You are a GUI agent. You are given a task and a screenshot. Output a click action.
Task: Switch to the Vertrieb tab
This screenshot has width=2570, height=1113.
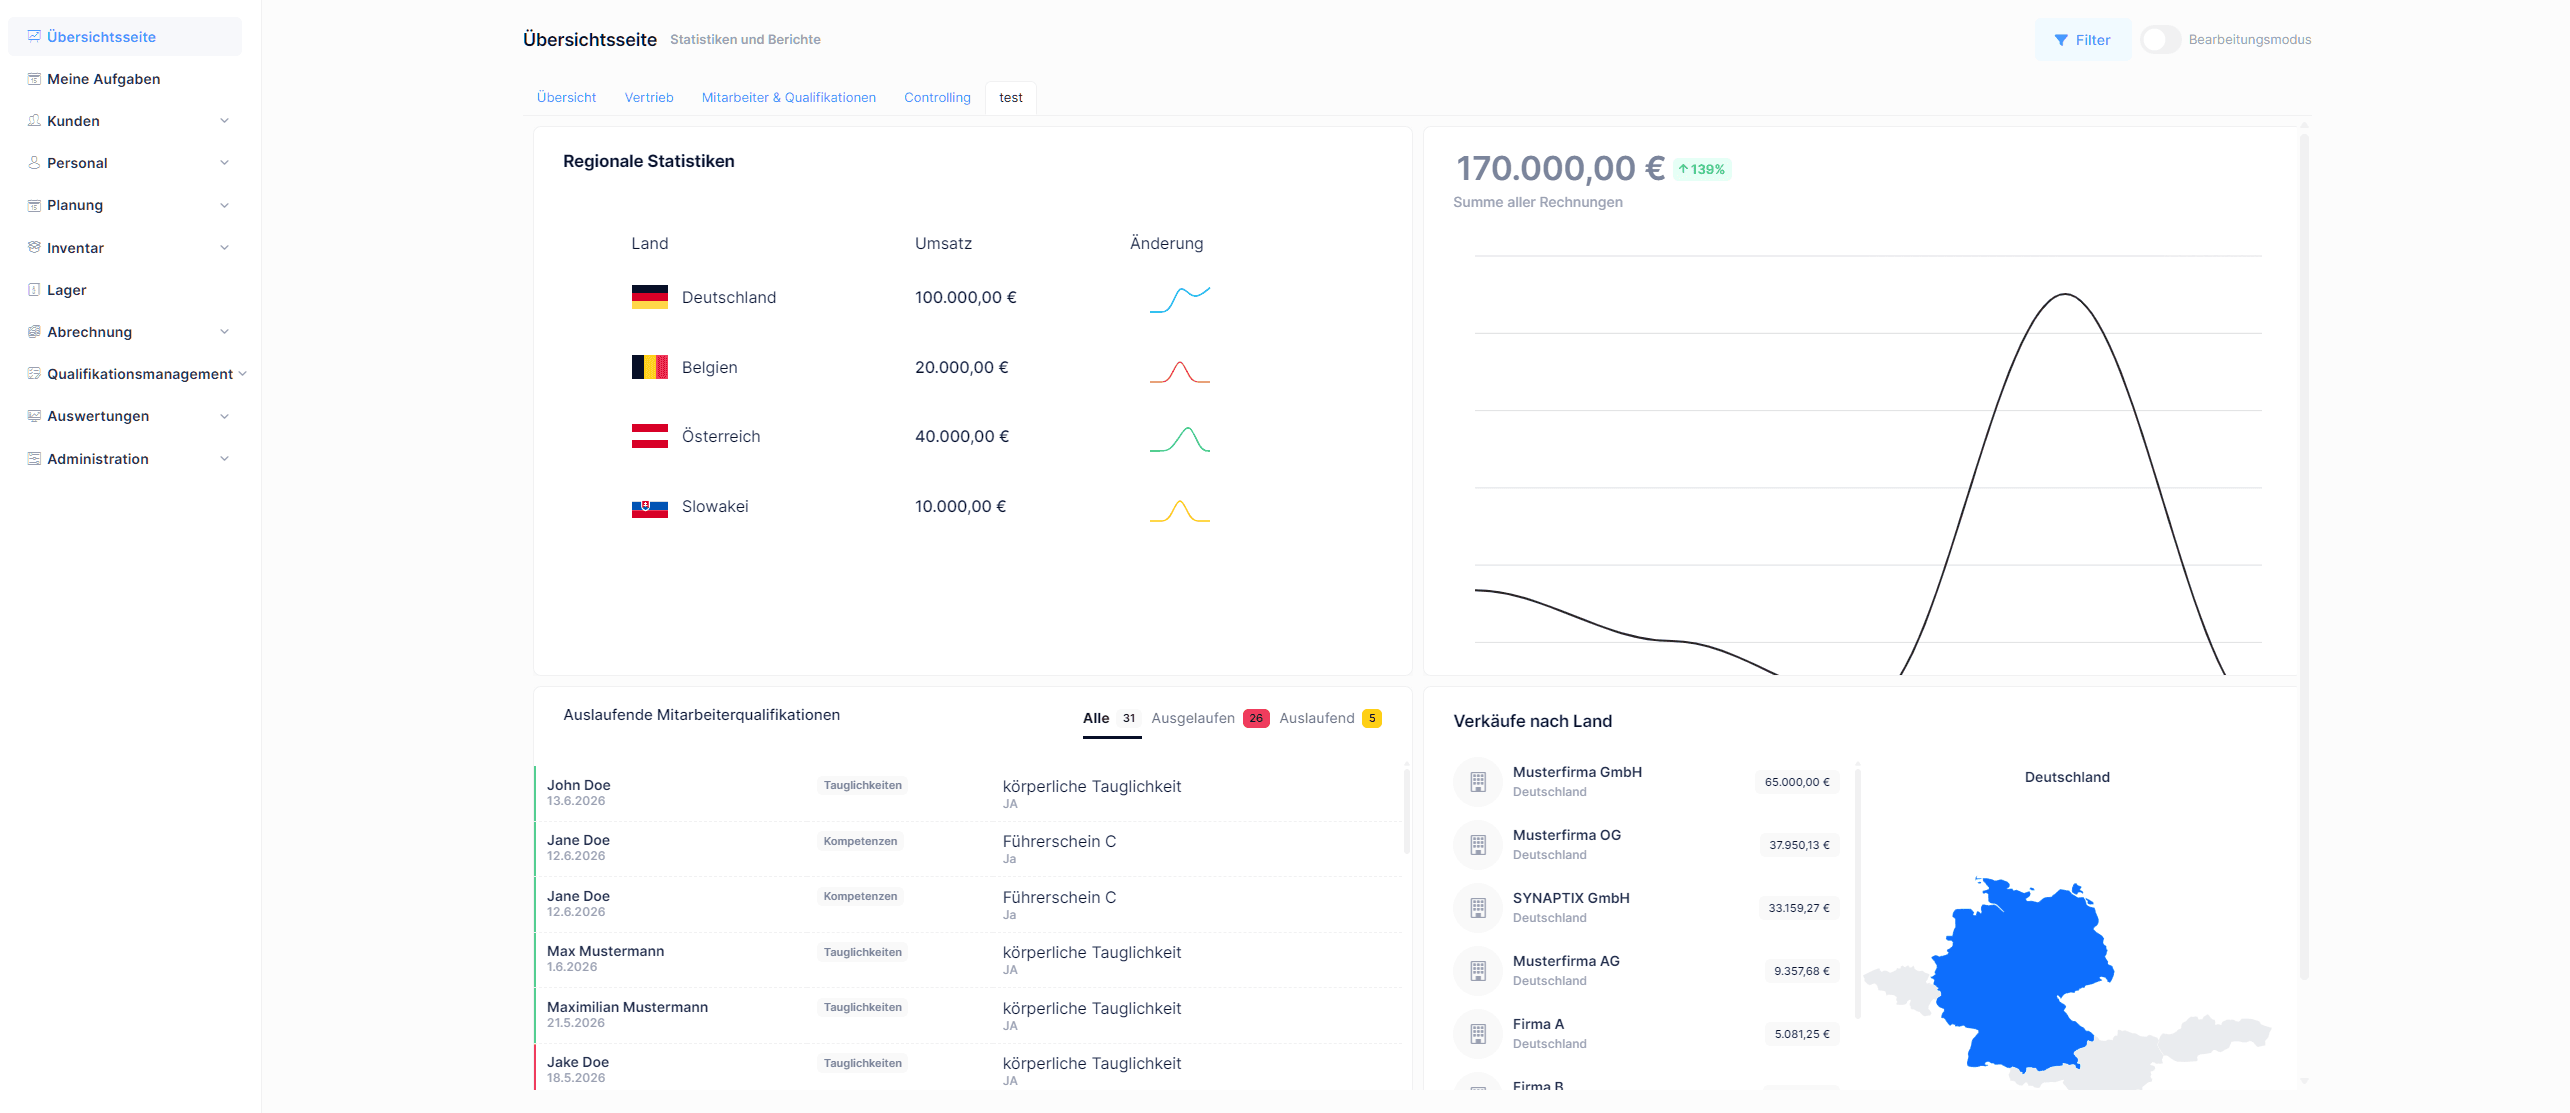[x=649, y=97]
